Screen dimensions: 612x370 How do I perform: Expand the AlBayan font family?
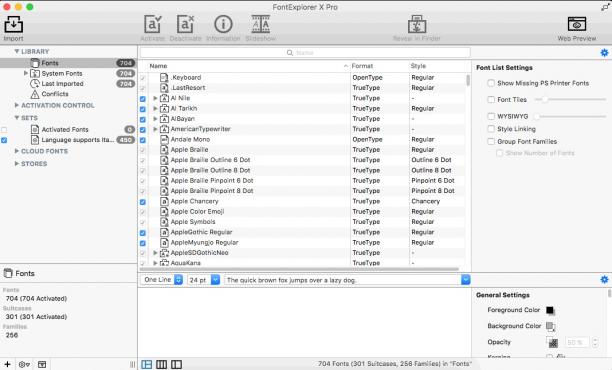155,119
